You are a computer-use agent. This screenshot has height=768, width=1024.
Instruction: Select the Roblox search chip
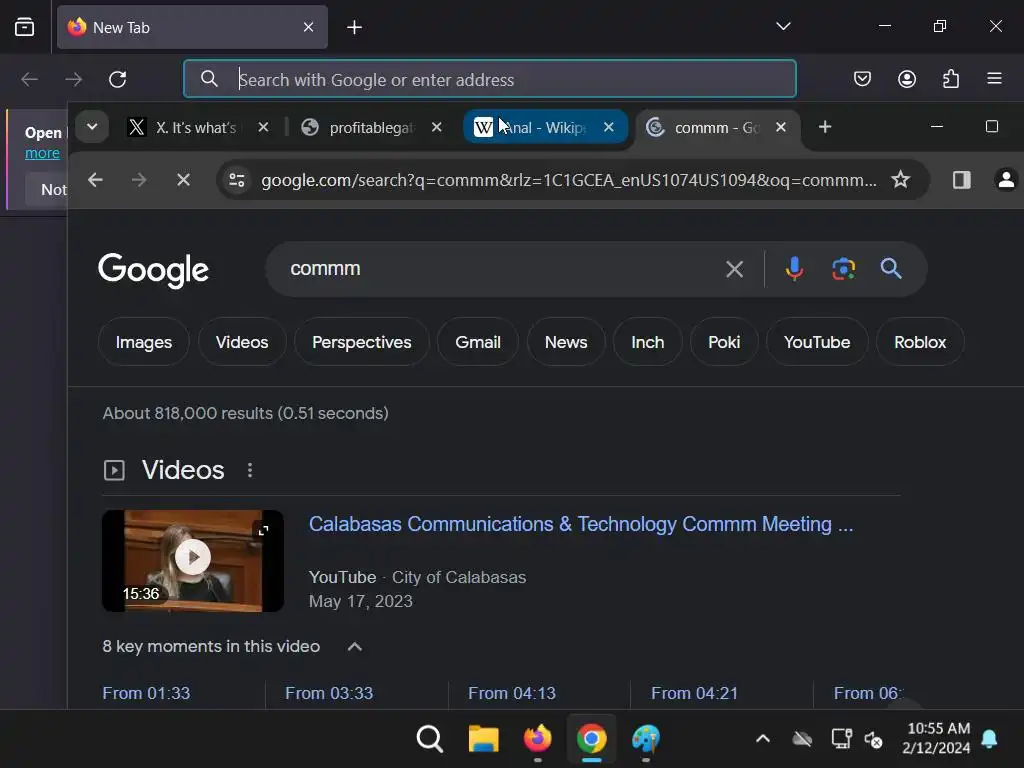pyautogui.click(x=920, y=342)
